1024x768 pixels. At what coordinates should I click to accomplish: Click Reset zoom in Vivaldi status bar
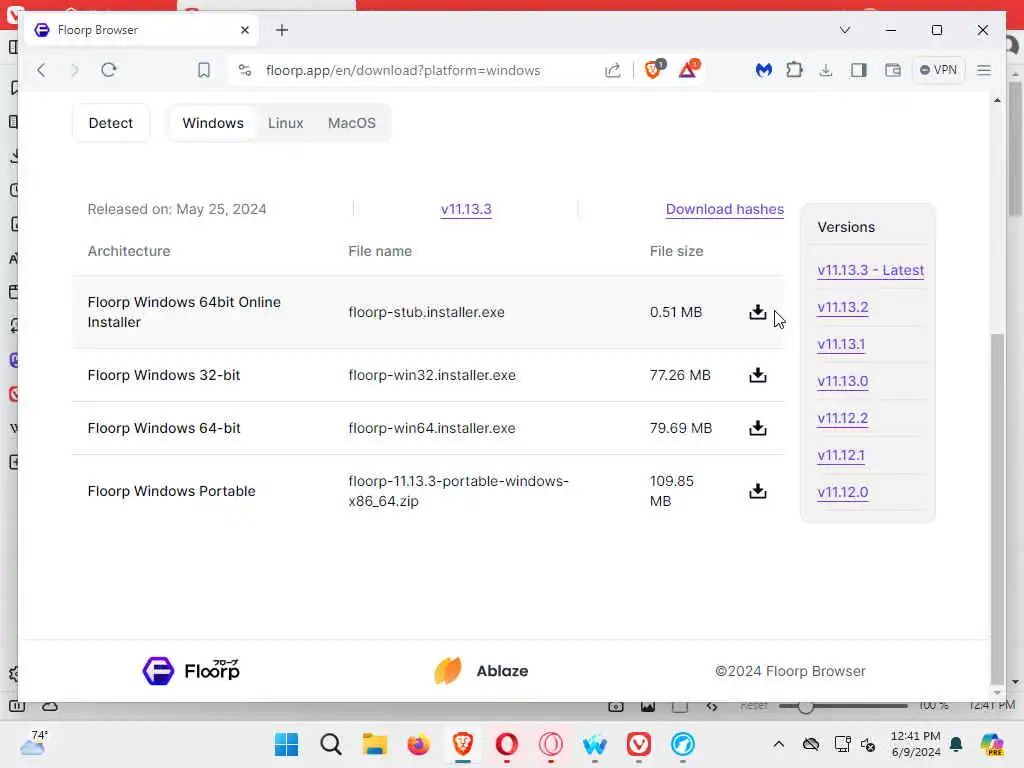(754, 706)
